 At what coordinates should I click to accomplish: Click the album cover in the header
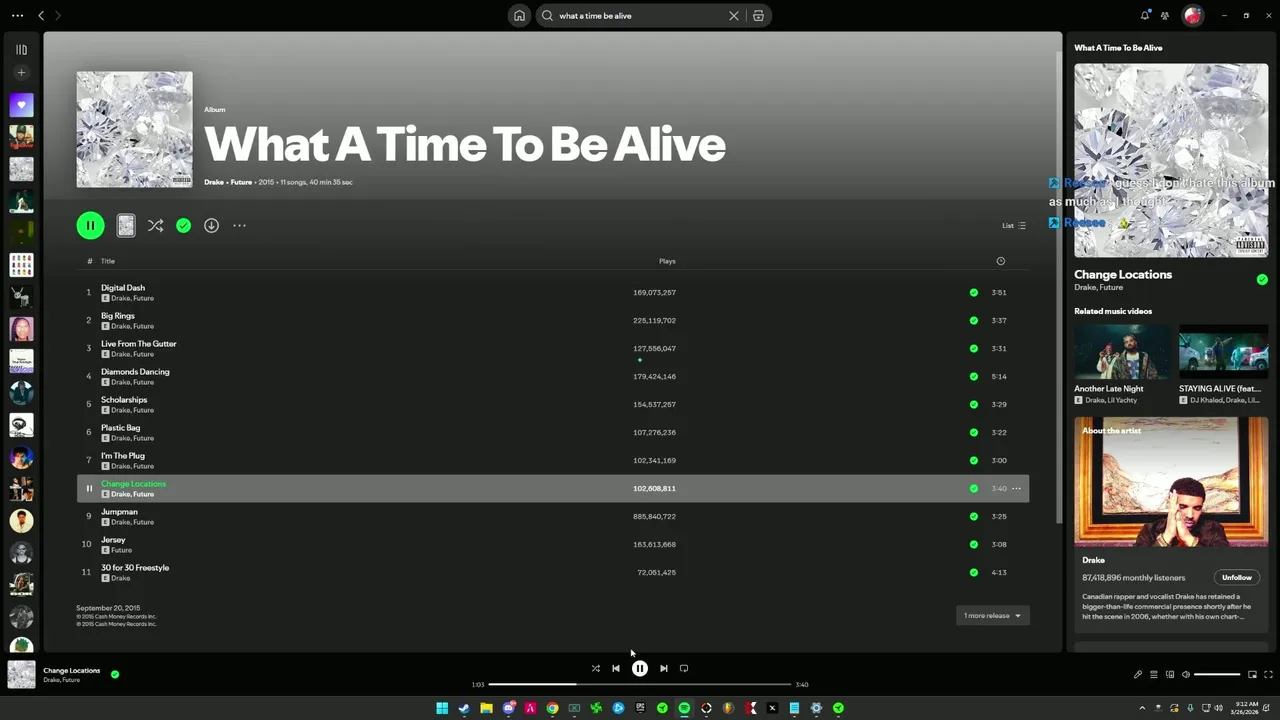(134, 129)
